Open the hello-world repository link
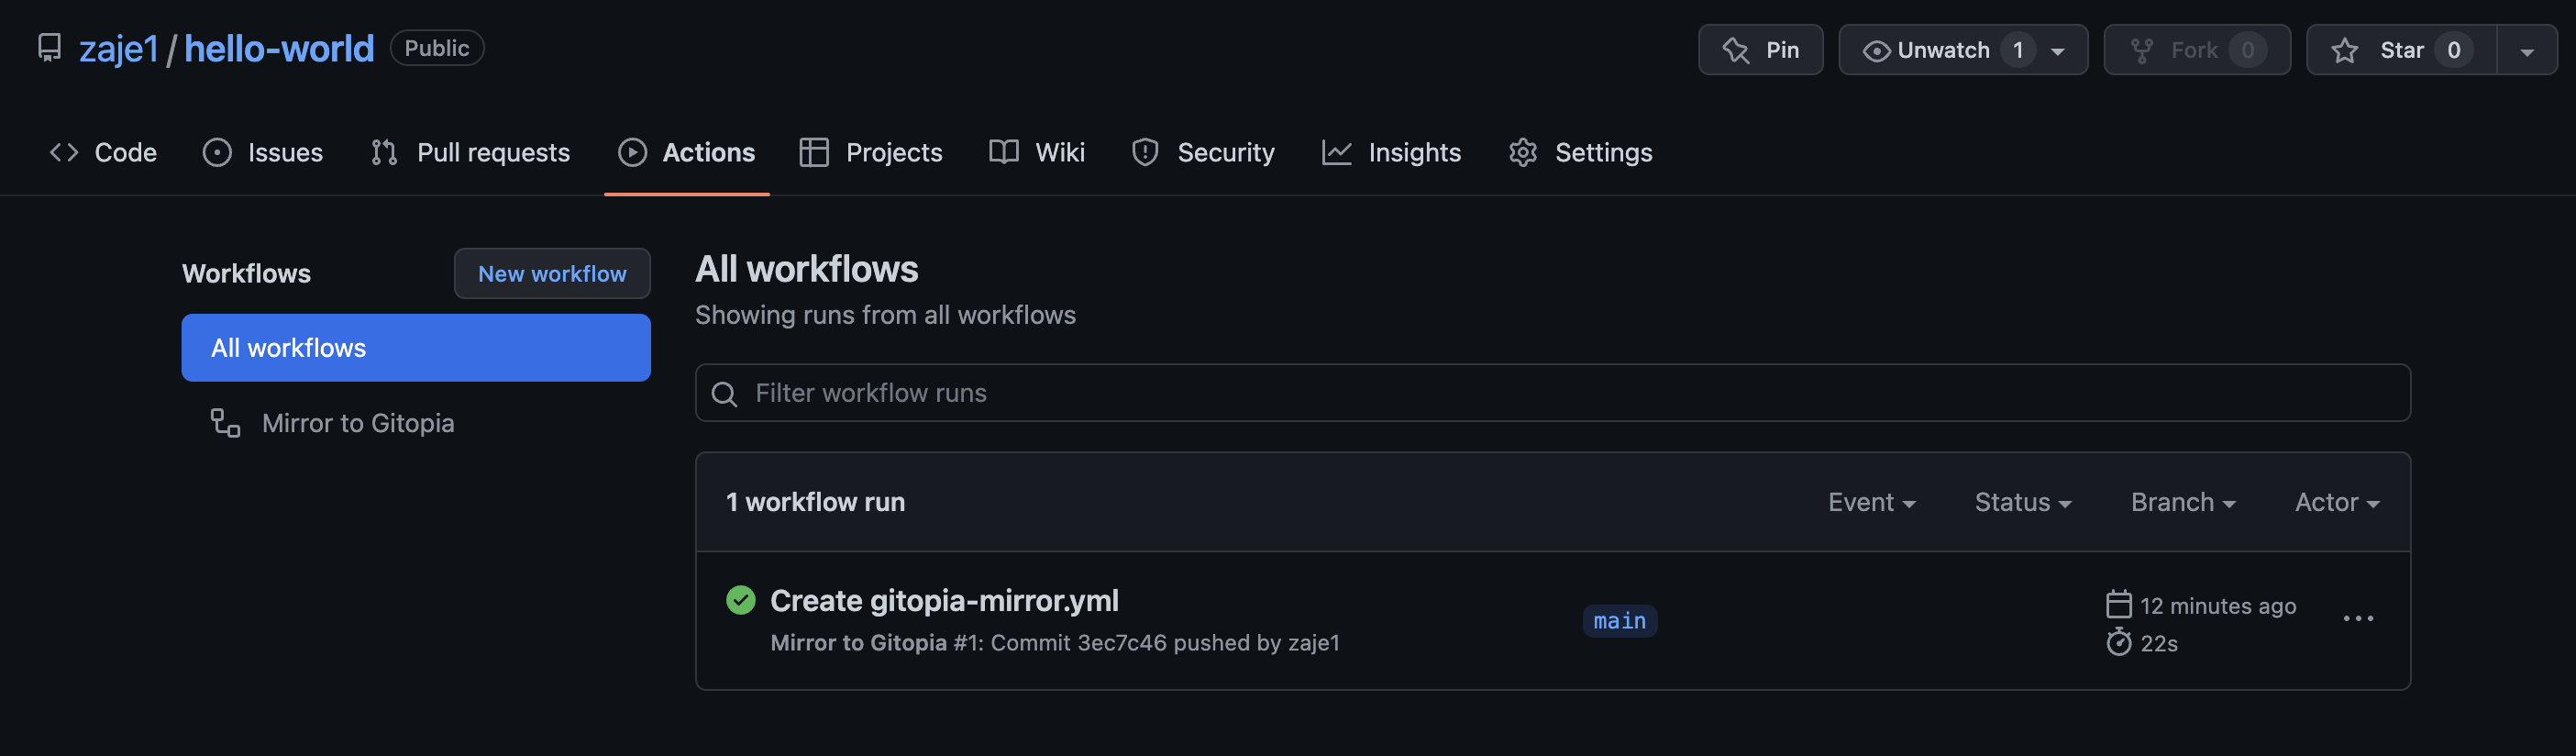The width and height of the screenshot is (2576, 756). click(x=279, y=49)
